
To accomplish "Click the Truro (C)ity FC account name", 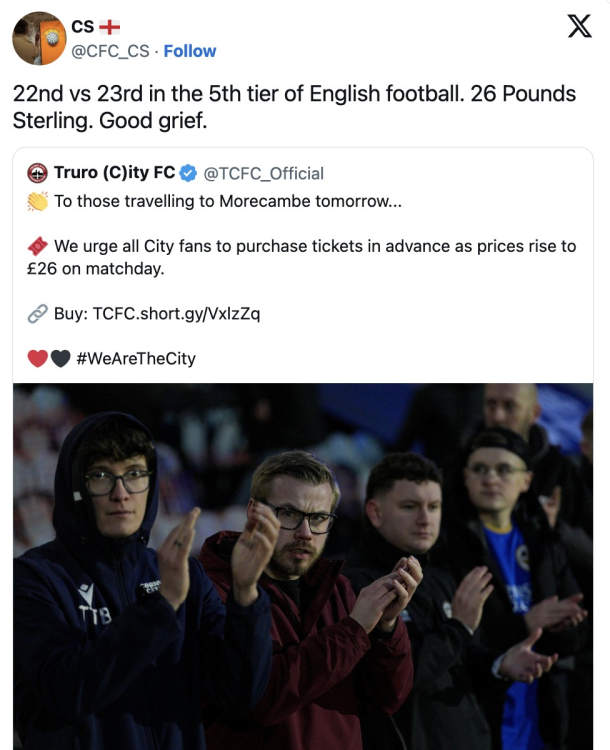I will click(114, 173).
